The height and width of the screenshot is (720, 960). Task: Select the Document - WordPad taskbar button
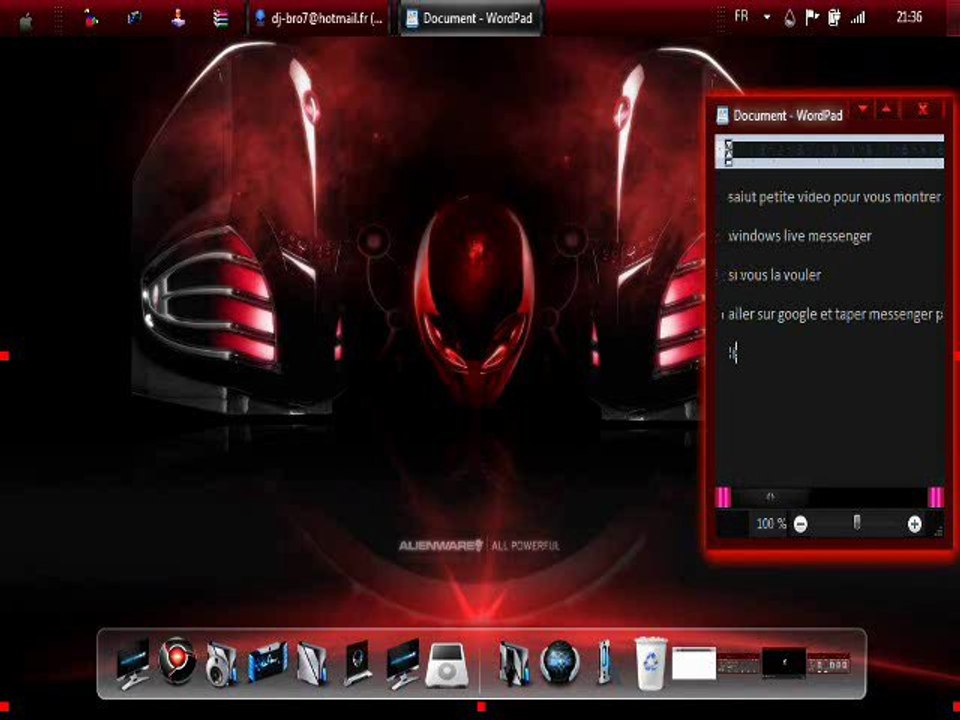(x=470, y=18)
